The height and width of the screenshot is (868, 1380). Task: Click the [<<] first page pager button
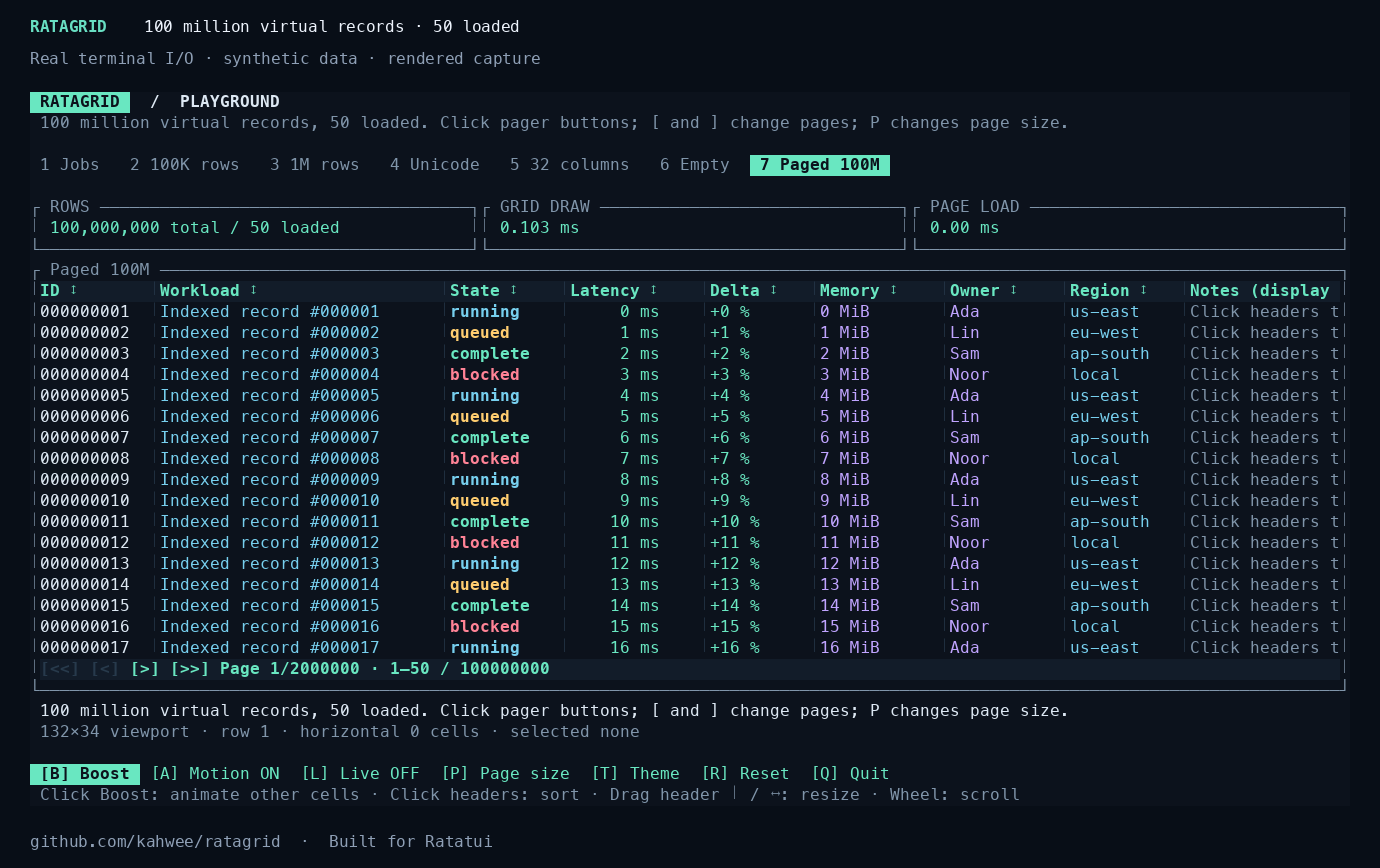[x=60, y=669]
